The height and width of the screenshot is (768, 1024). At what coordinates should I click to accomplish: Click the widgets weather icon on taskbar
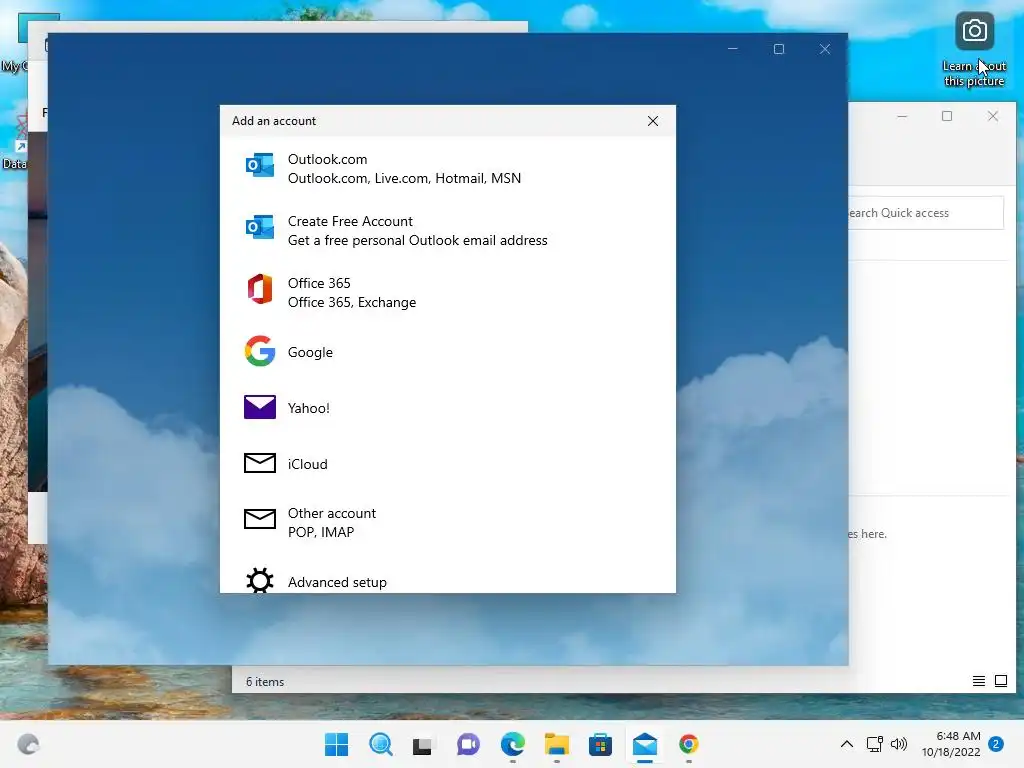(28, 744)
